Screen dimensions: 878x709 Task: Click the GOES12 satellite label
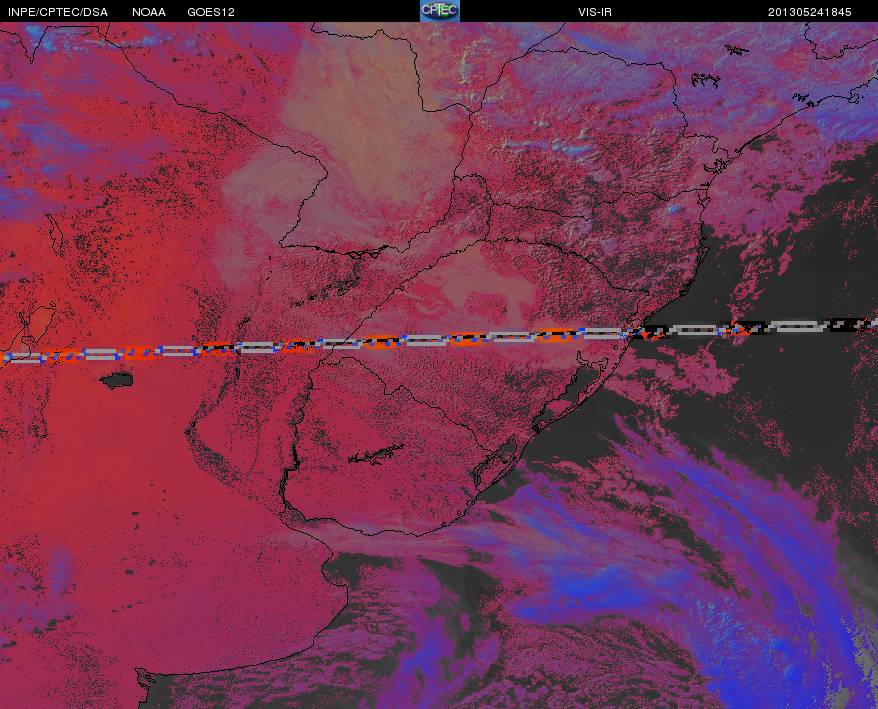click(211, 12)
